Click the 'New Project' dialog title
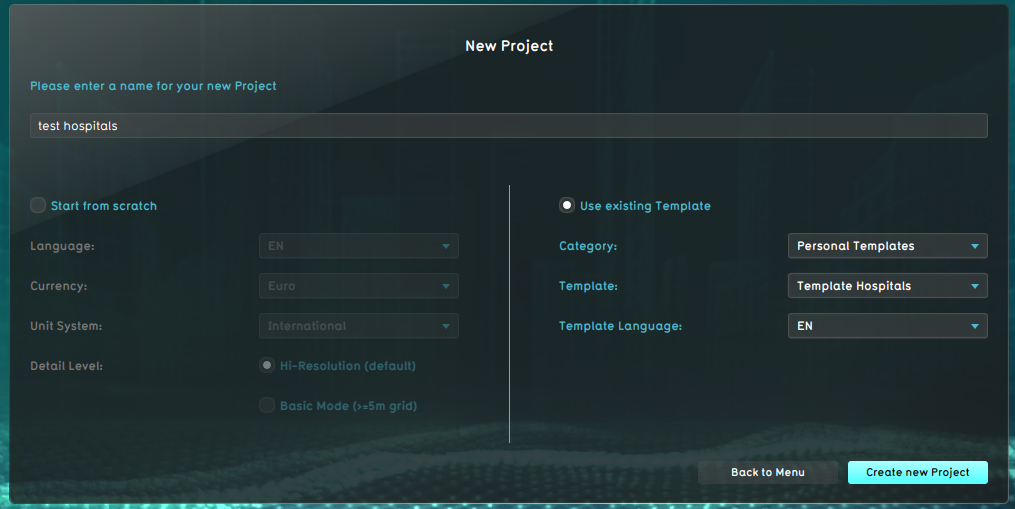The image size is (1015, 509). [x=509, y=46]
